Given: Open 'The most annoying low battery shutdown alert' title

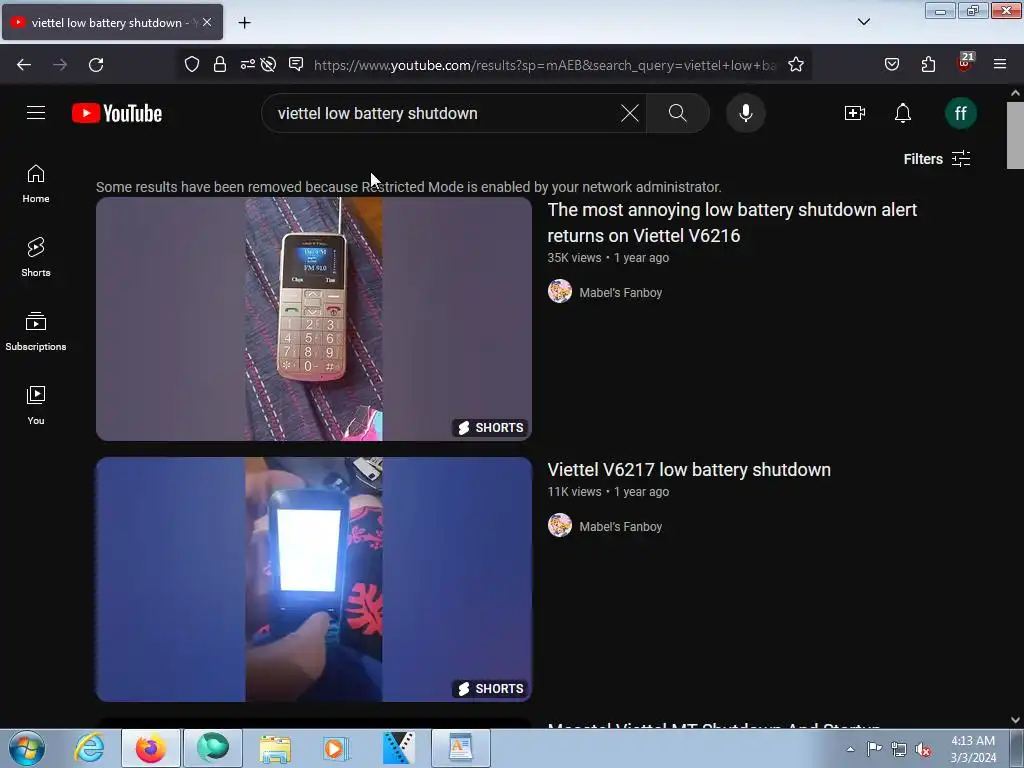Looking at the screenshot, I should pos(732,223).
